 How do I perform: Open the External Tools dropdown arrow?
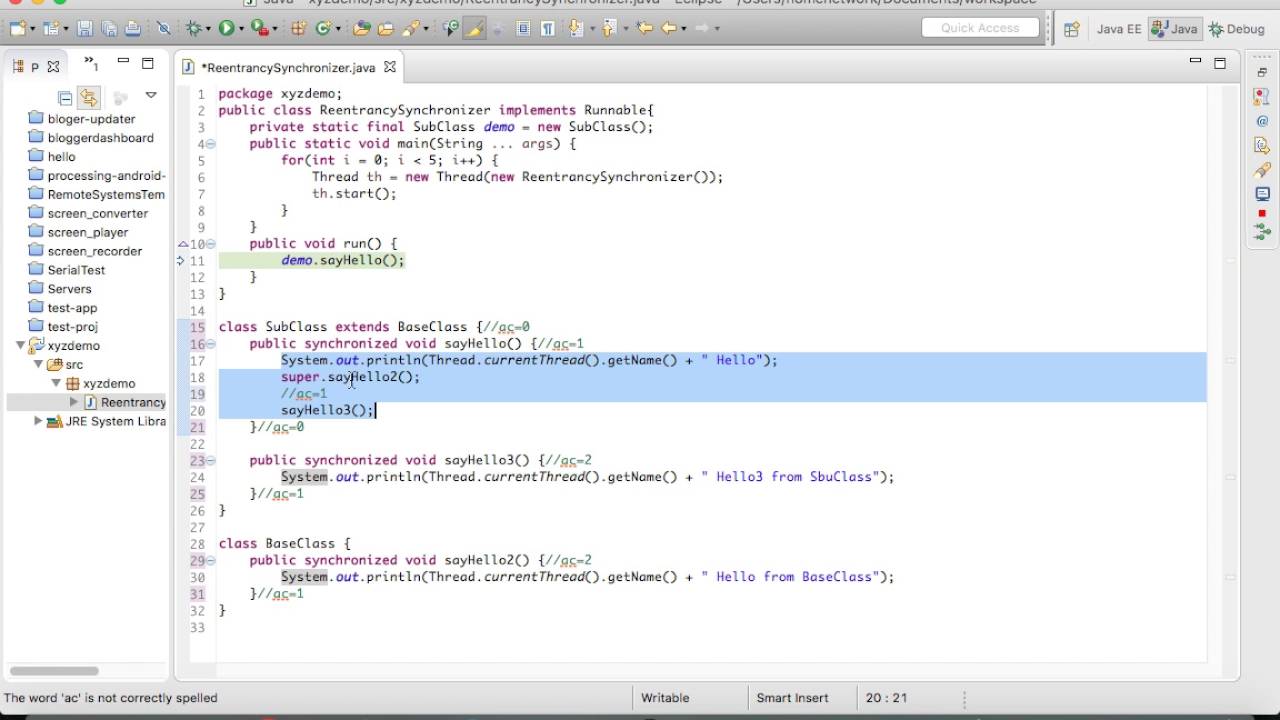[274, 29]
